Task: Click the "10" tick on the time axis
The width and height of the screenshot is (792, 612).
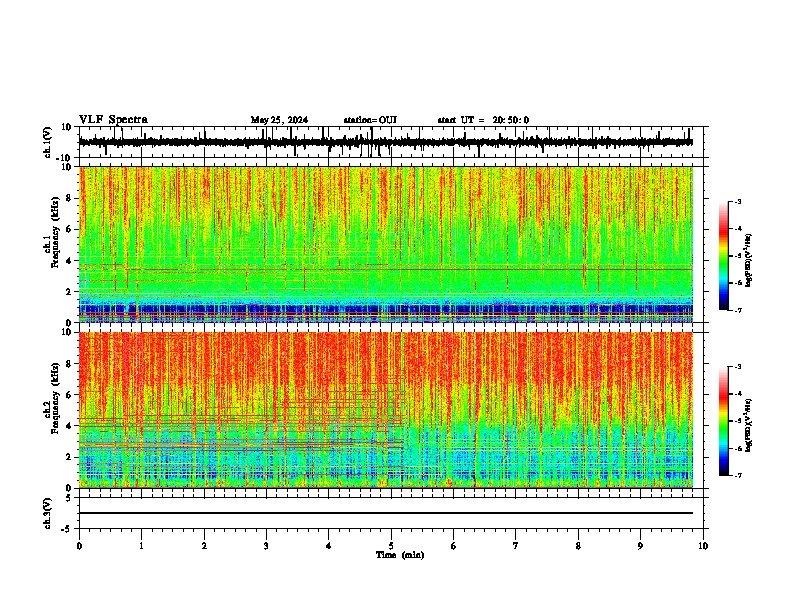Action: tap(703, 546)
